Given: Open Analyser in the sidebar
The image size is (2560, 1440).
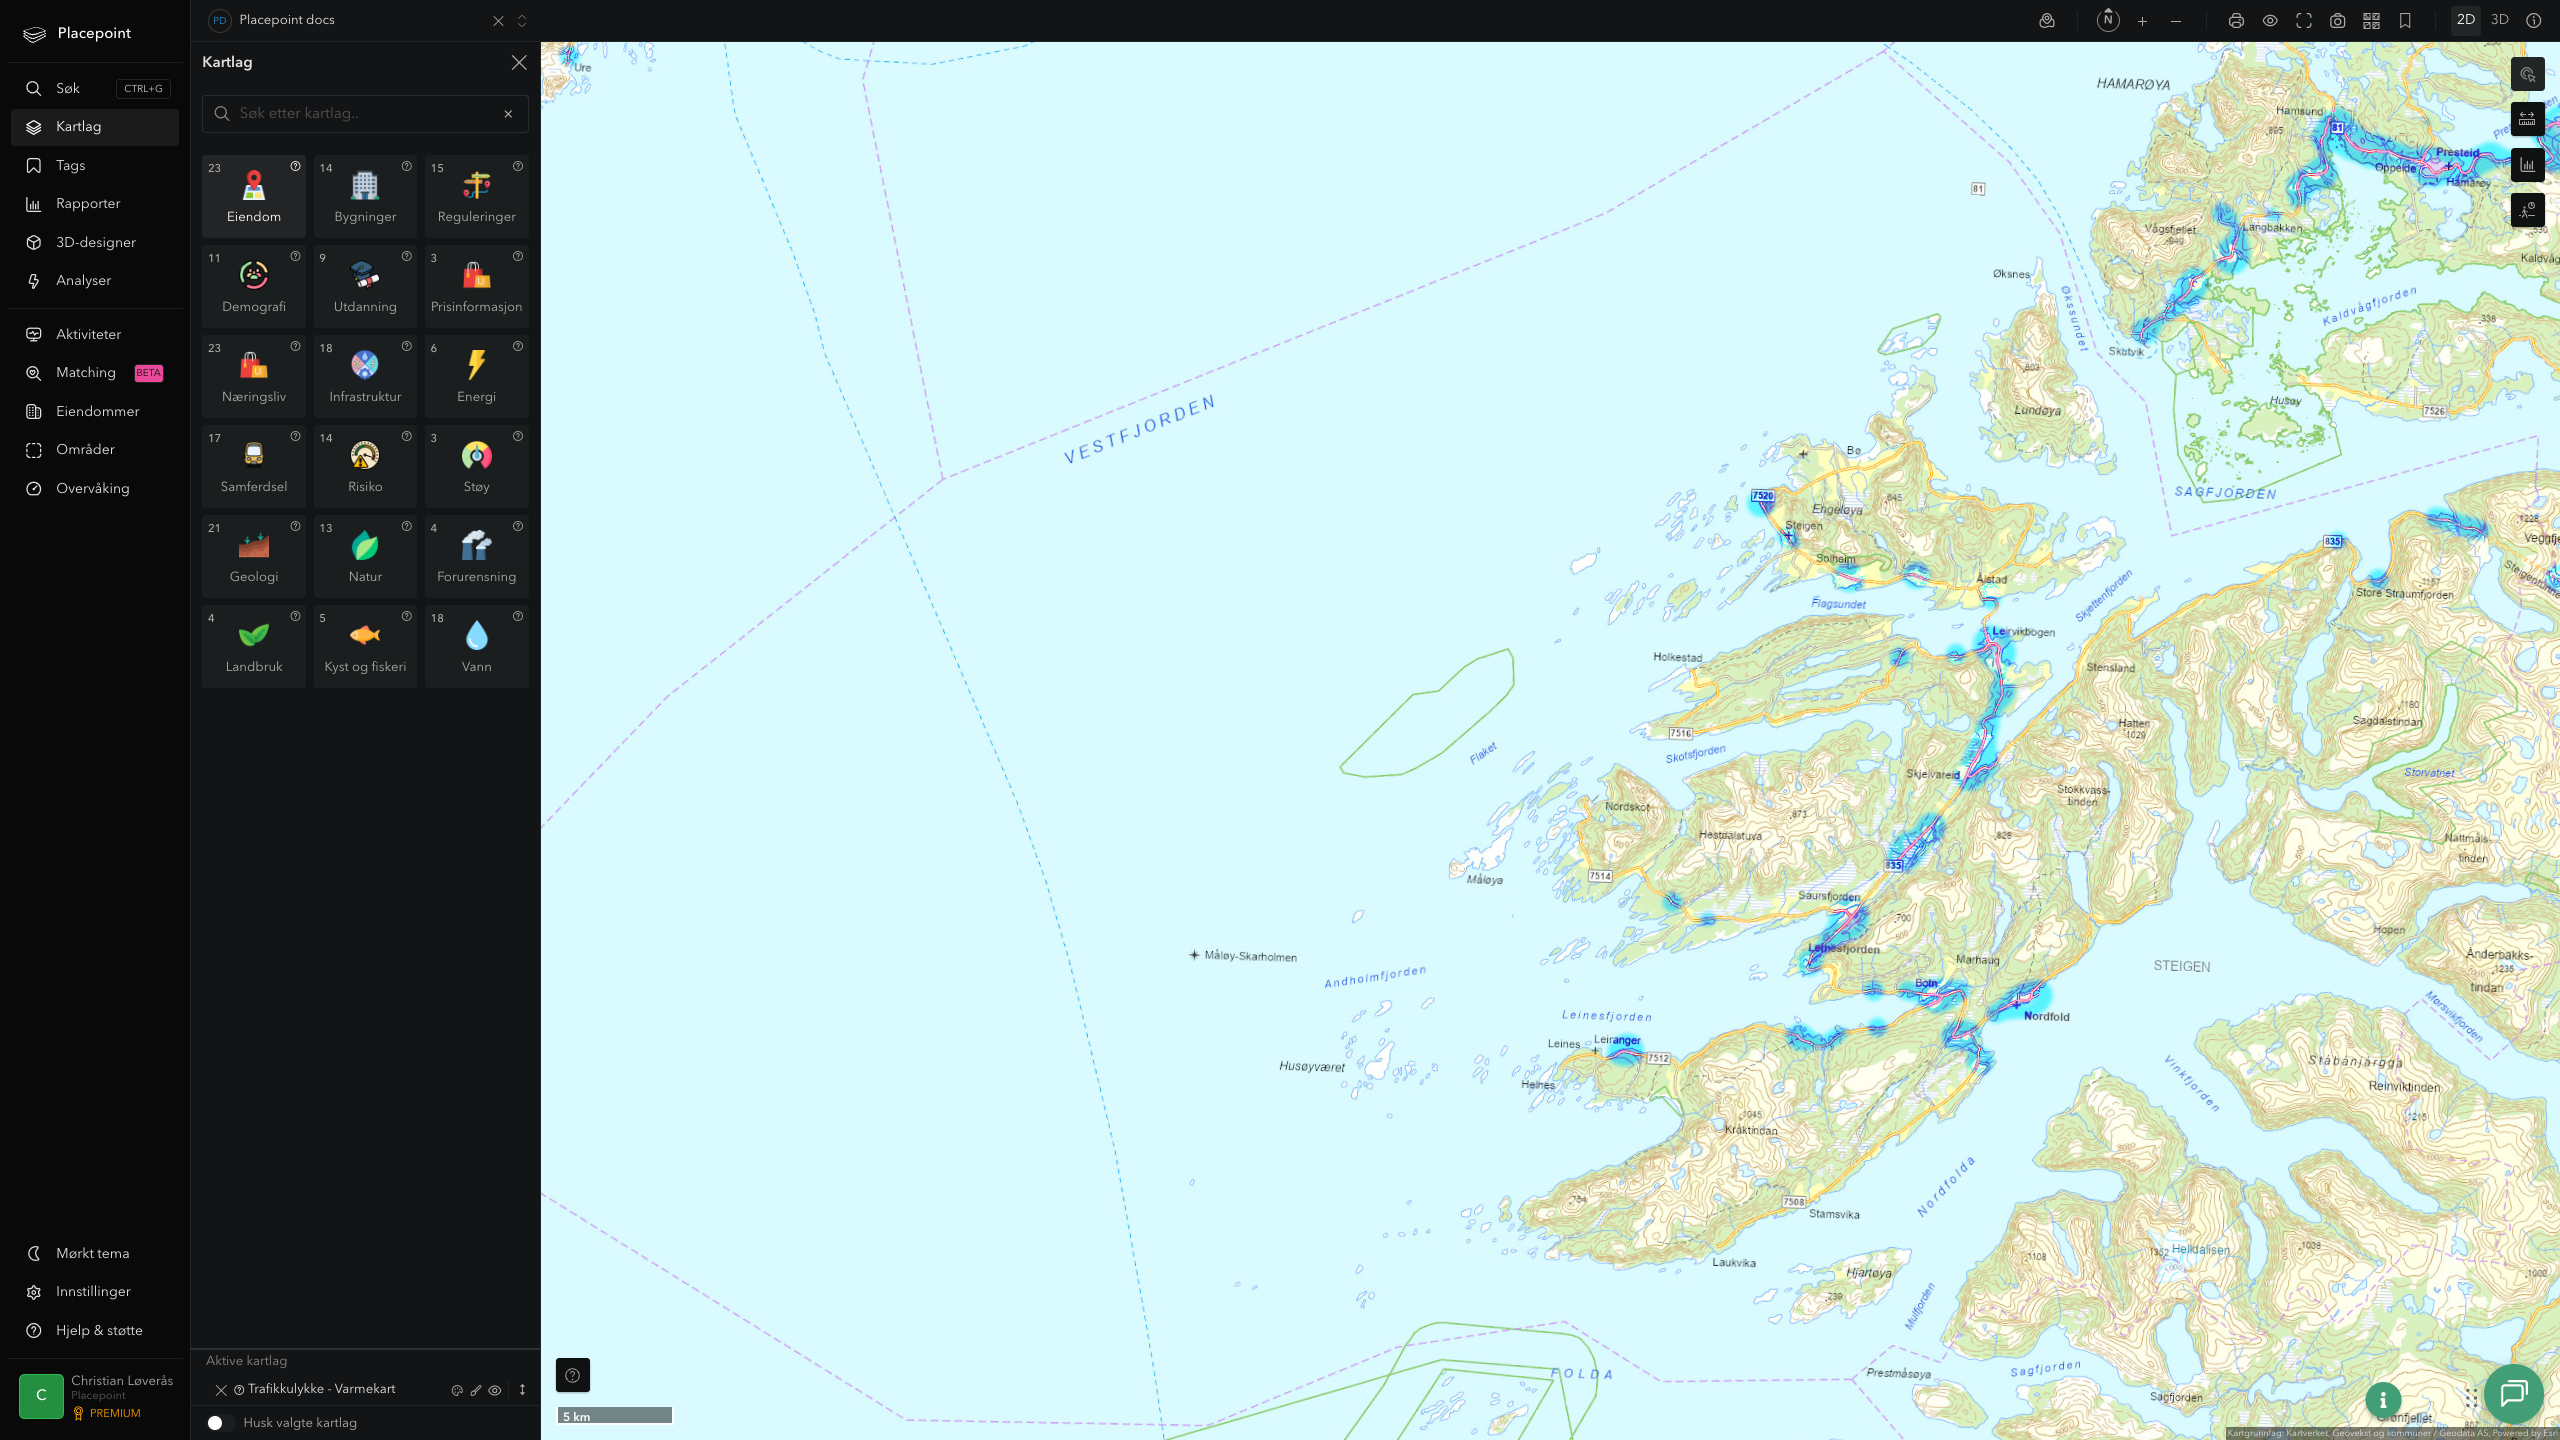Looking at the screenshot, I should [x=95, y=281].
